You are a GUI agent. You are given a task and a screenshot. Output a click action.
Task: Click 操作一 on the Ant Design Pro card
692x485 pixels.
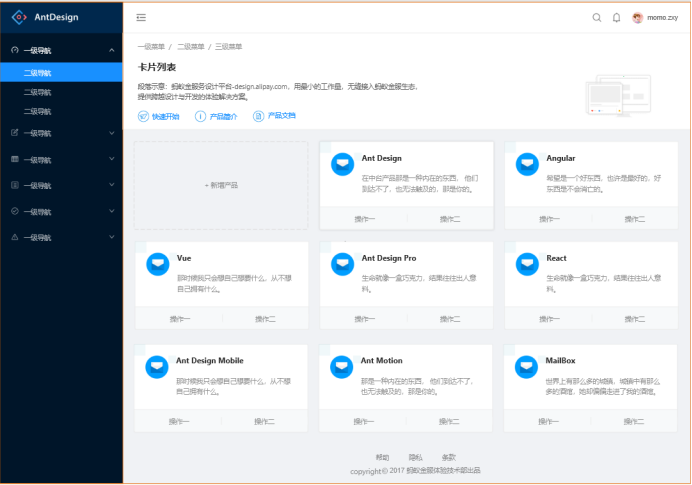(365, 319)
